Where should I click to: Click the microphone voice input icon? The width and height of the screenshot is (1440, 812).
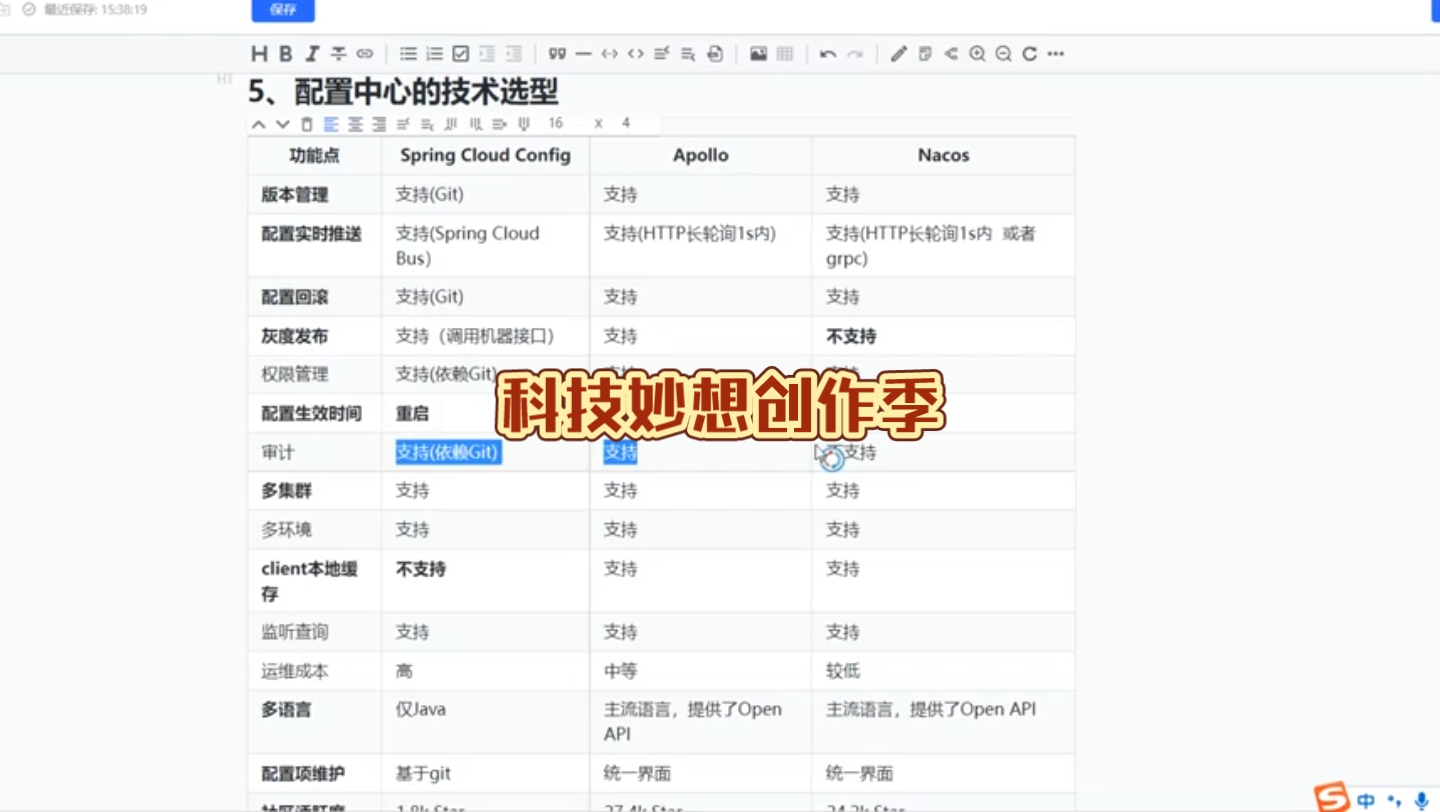point(1421,800)
